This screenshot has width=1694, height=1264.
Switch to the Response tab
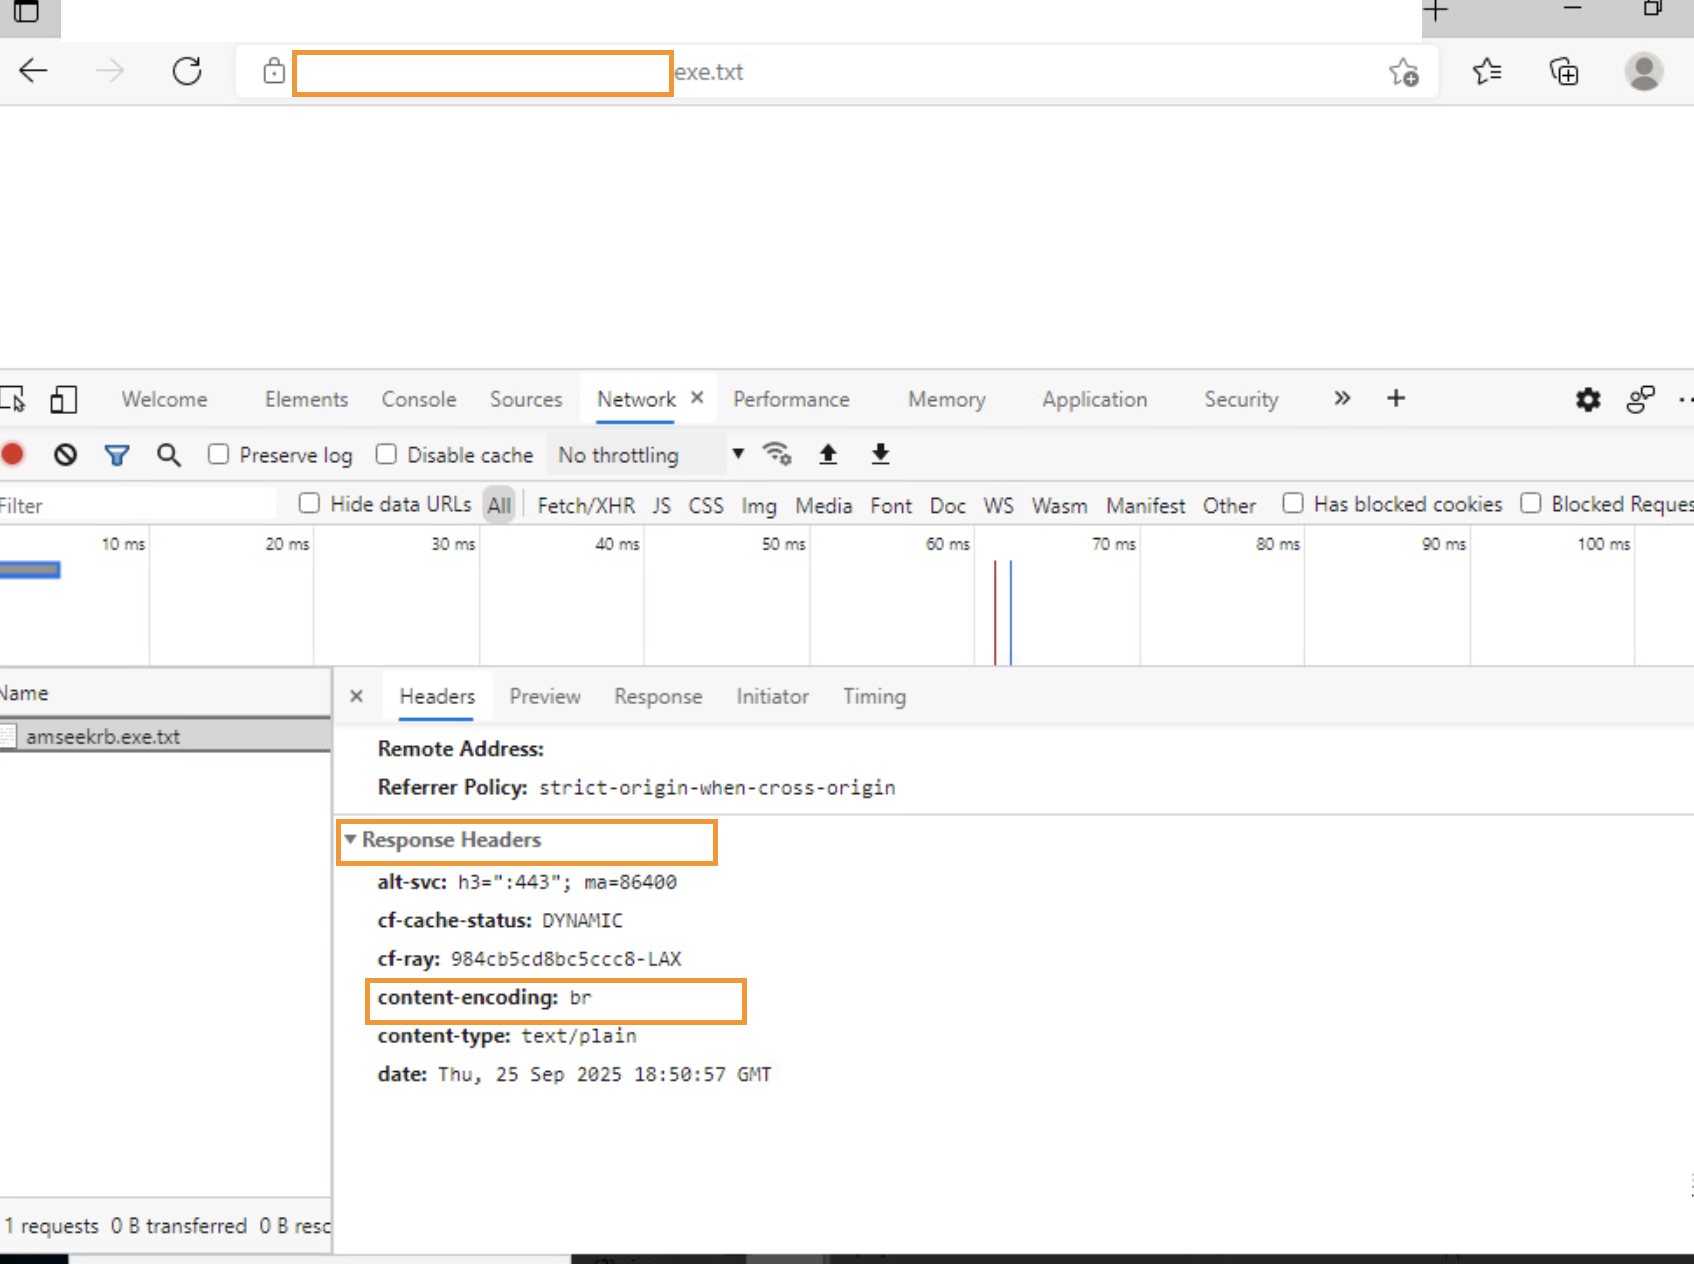(658, 696)
